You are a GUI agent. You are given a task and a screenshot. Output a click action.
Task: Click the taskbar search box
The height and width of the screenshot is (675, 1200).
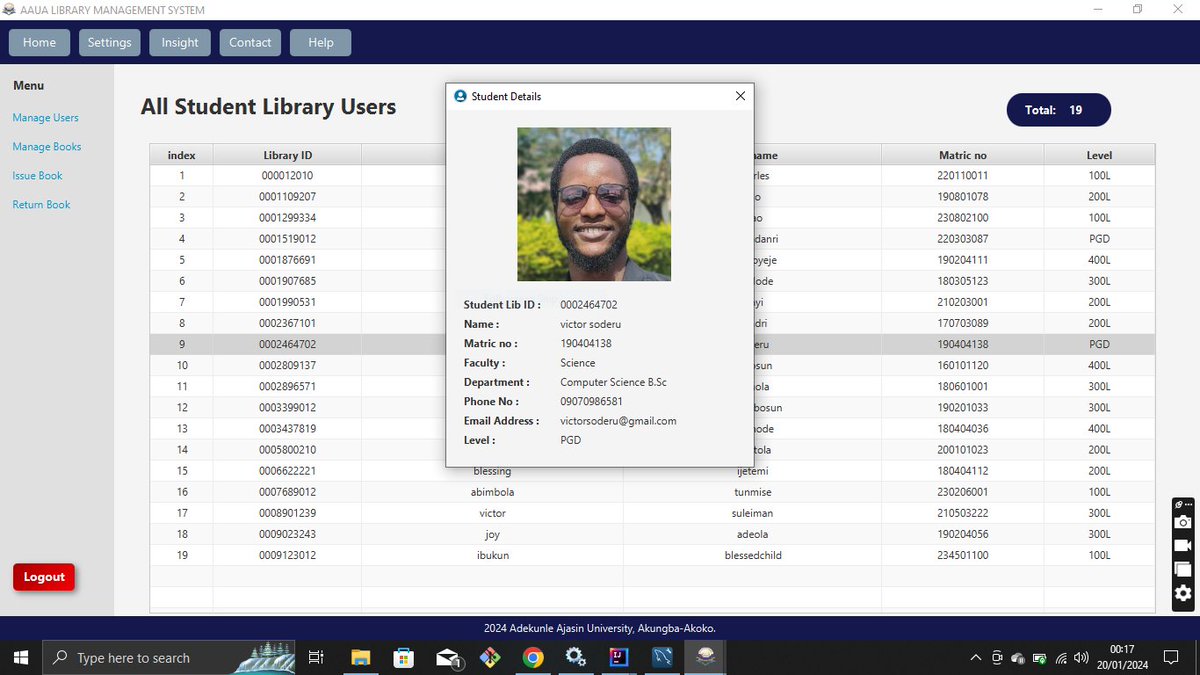click(170, 657)
